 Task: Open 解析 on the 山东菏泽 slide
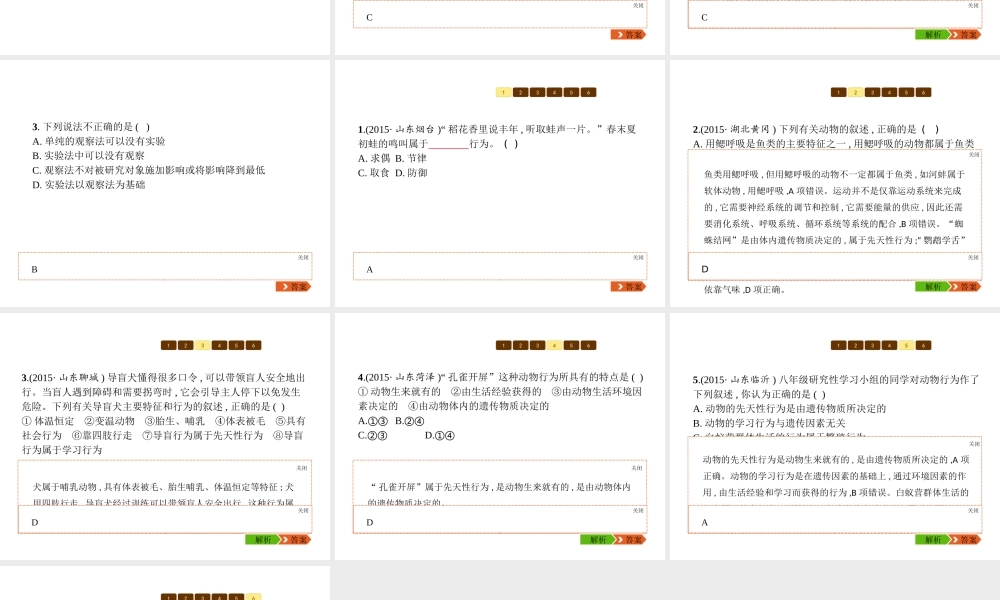coord(597,540)
